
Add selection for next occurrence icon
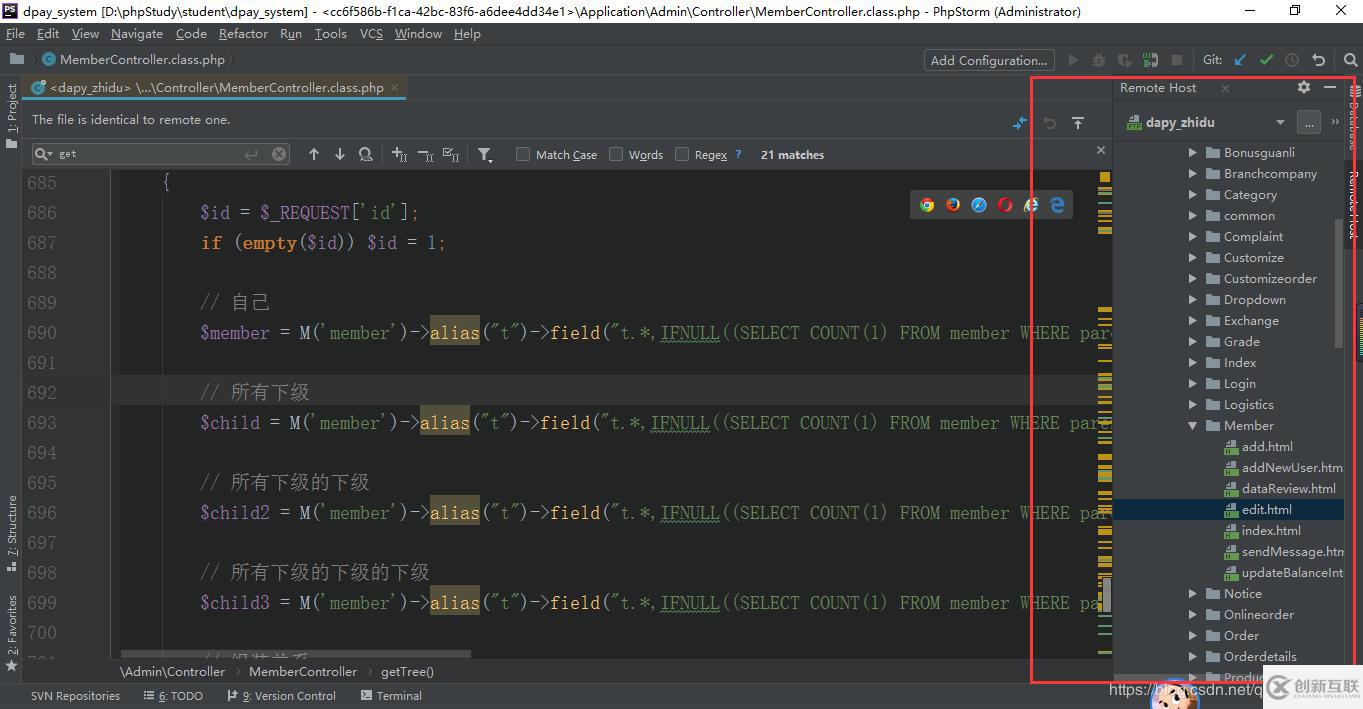pos(400,154)
